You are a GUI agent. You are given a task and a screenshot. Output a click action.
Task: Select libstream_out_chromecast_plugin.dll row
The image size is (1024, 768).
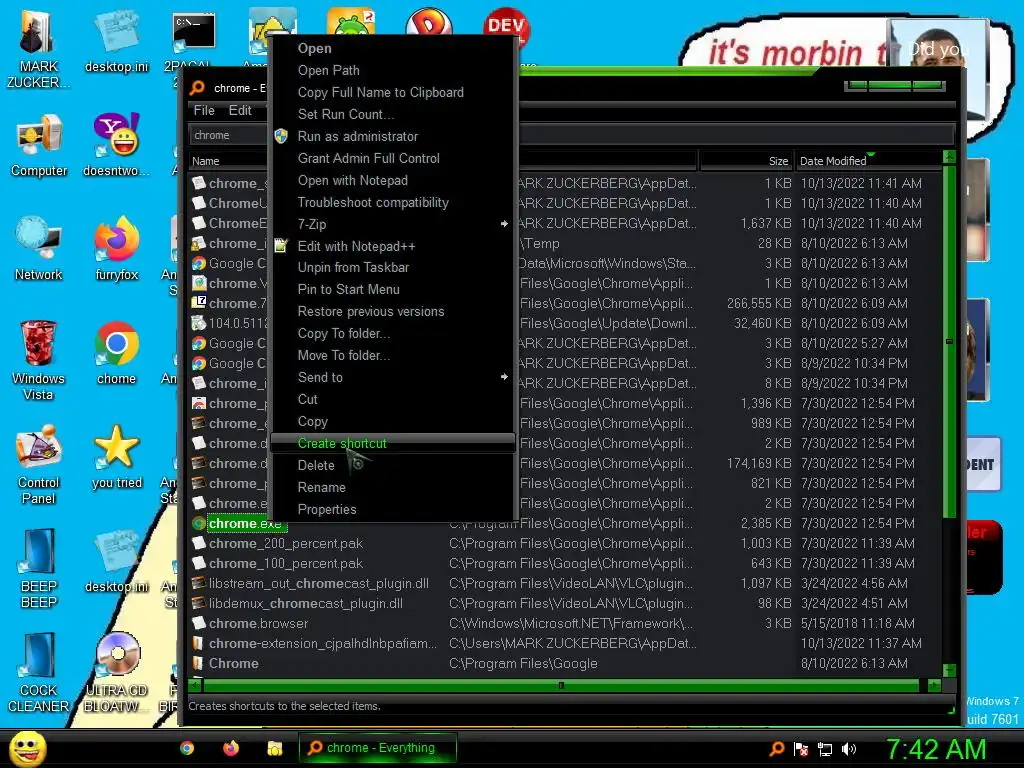click(x=566, y=584)
